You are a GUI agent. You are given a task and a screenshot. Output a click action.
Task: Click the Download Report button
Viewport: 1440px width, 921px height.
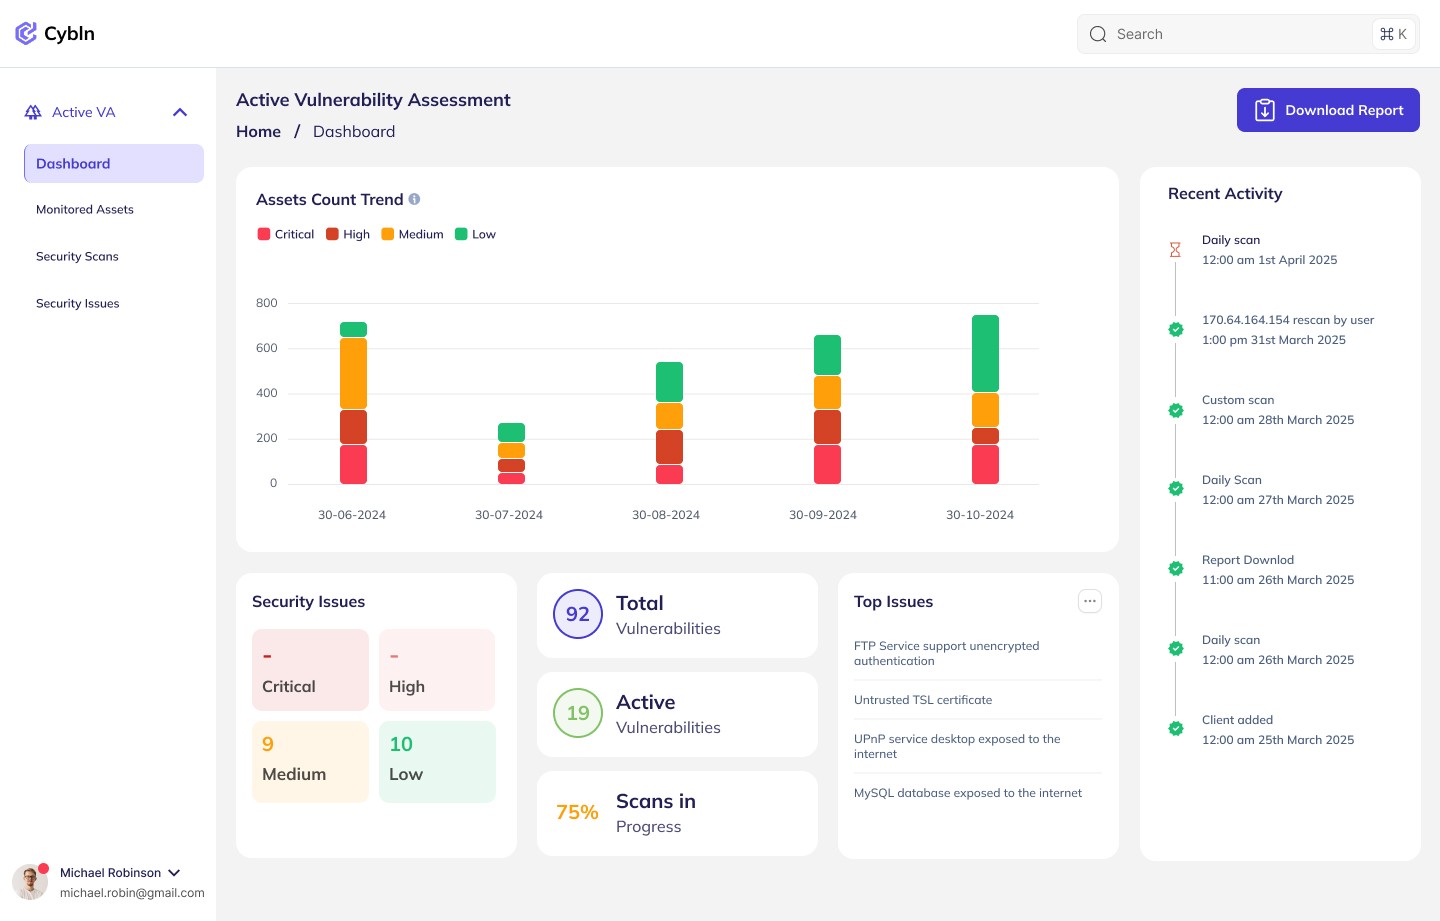1328,110
